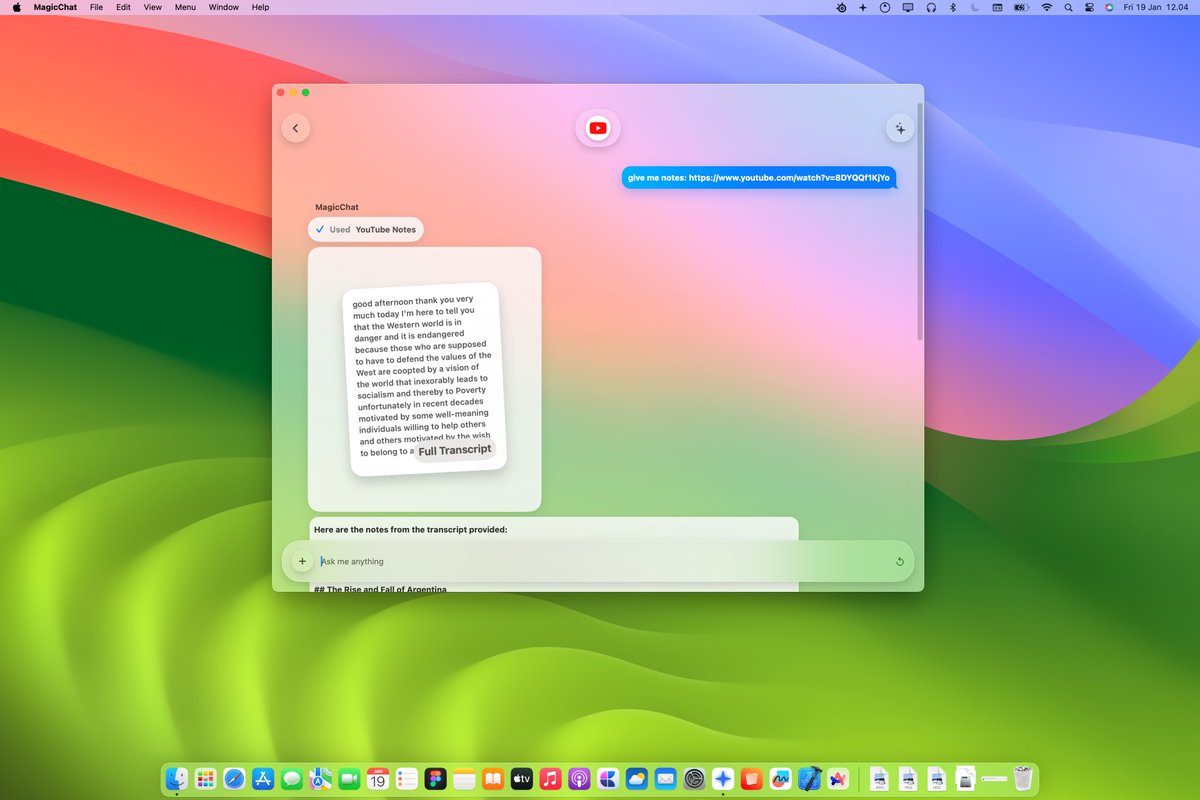The image size is (1200, 800).
Task: Go back with the chevron button
Action: pos(296,128)
